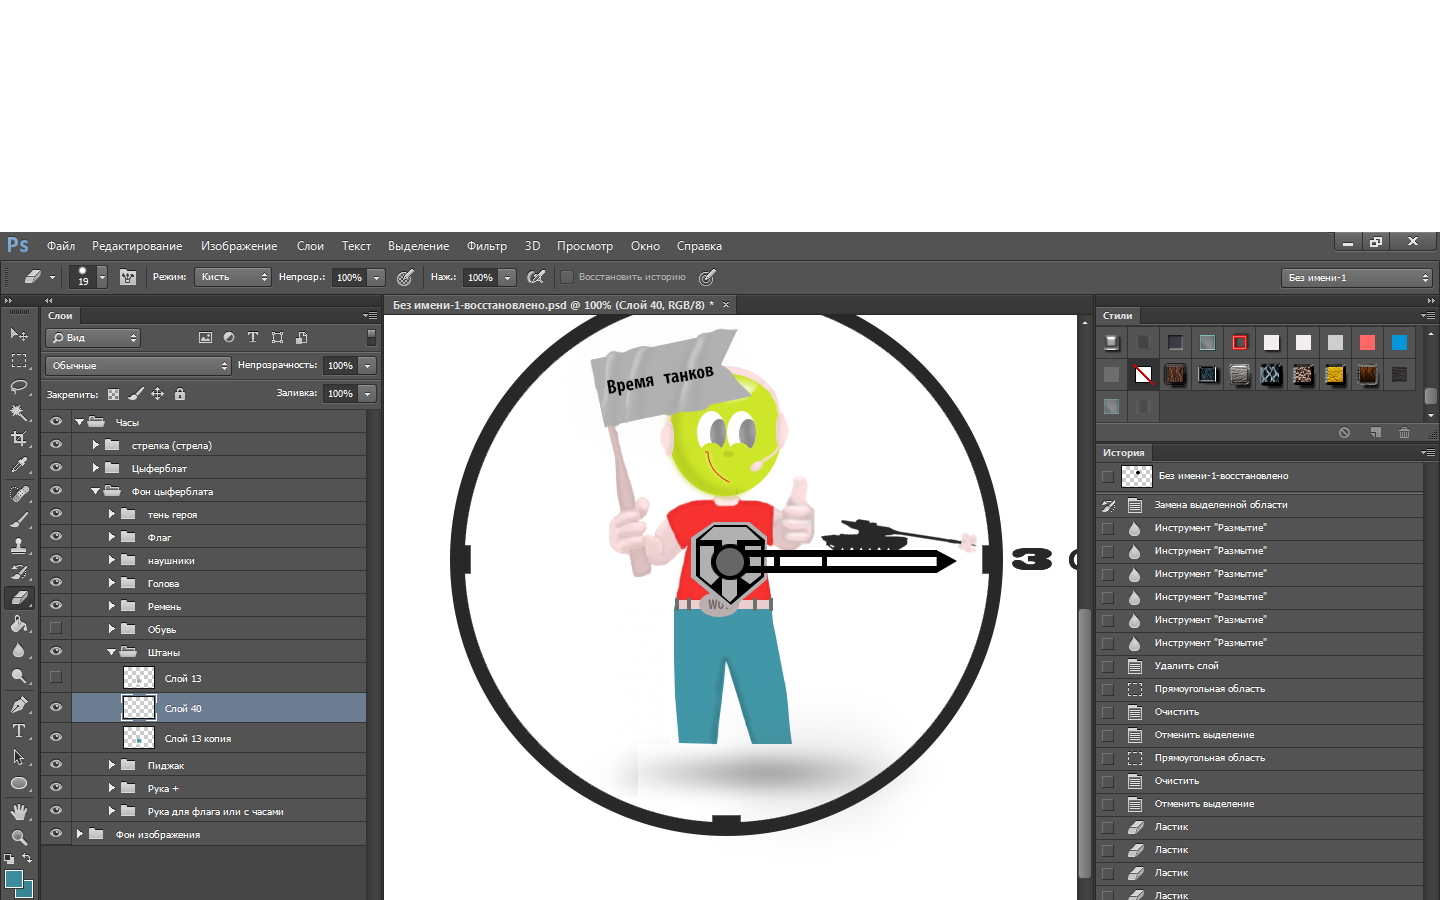Select the Рука + layer group
This screenshot has width=1440, height=900.
point(163,788)
